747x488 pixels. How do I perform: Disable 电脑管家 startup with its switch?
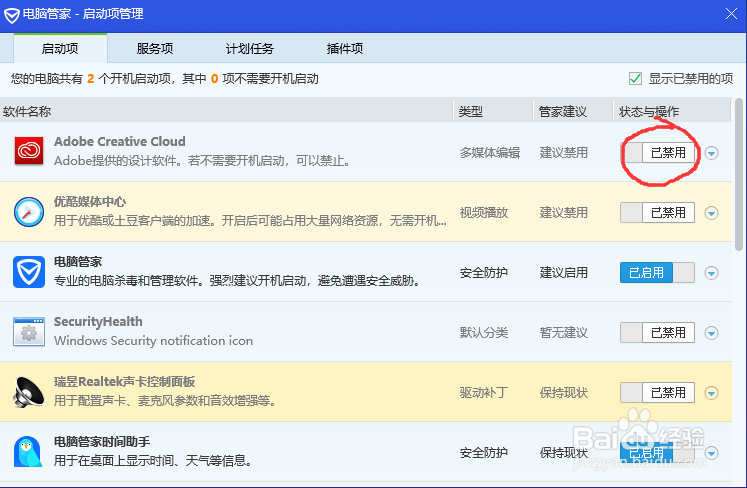click(x=657, y=273)
